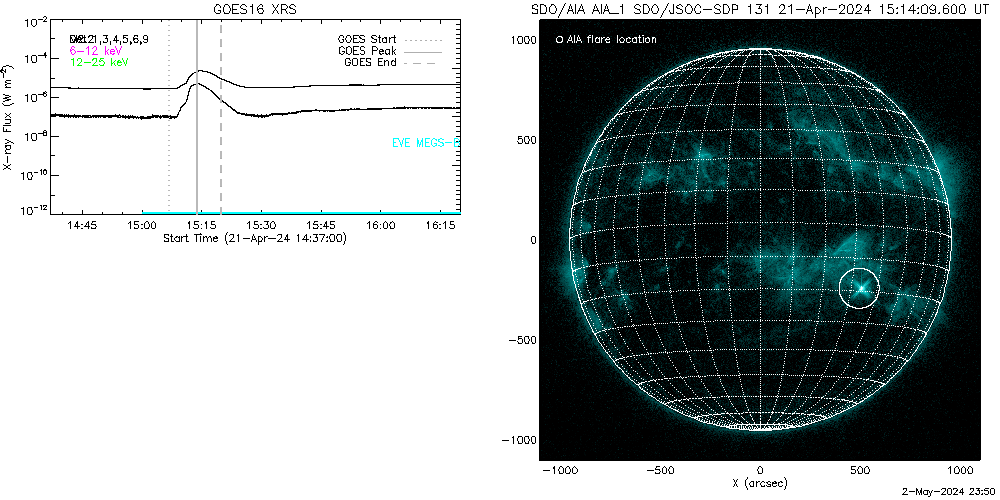
Task: Click the 15:00 time tick label
Action: click(x=142, y=226)
